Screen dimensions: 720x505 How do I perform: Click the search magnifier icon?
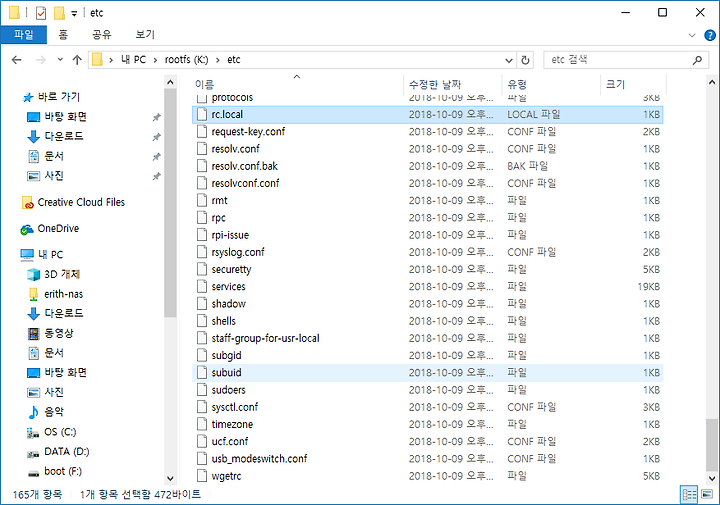pyautogui.click(x=697, y=60)
